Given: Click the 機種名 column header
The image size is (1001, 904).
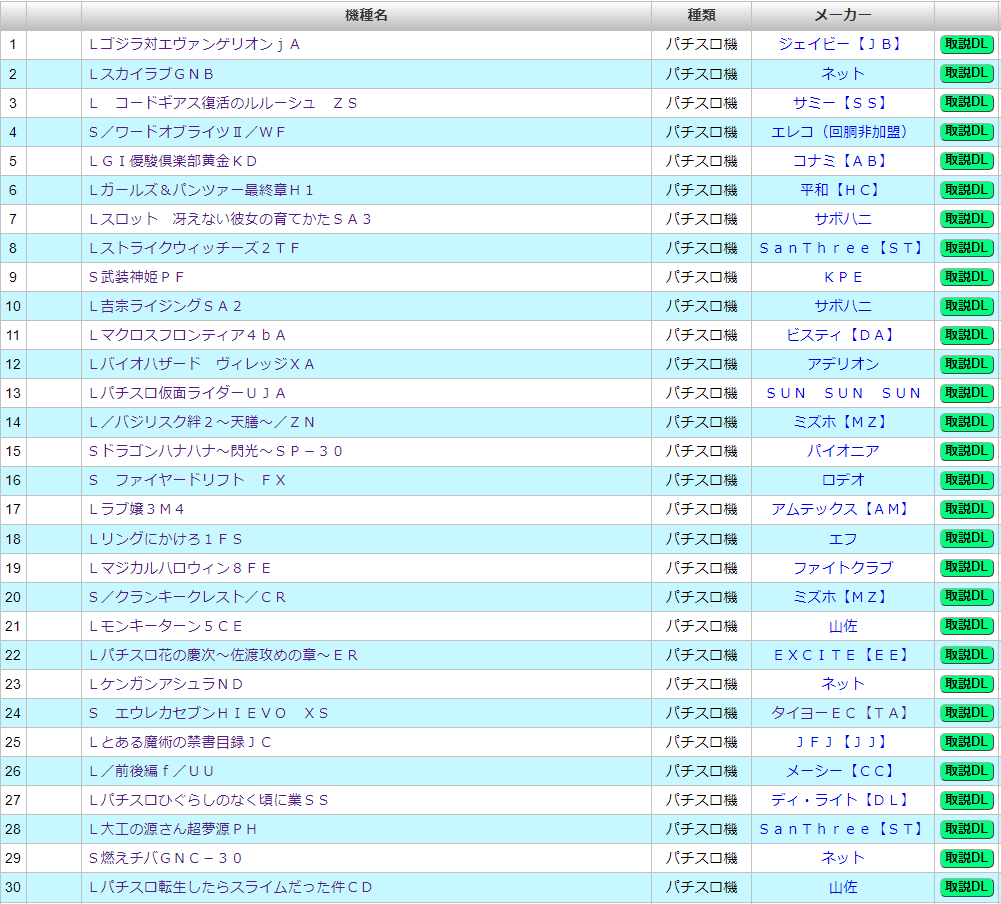Looking at the screenshot, I should pyautogui.click(x=366, y=15).
